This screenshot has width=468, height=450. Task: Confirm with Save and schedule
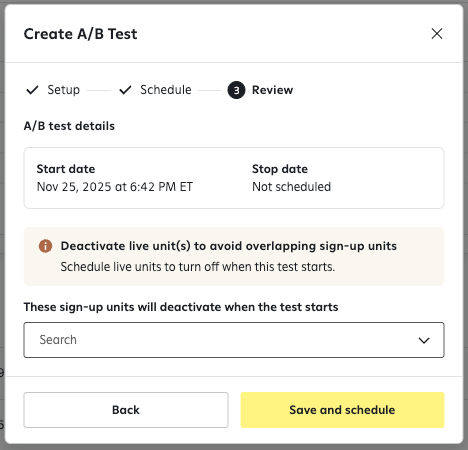pos(342,410)
